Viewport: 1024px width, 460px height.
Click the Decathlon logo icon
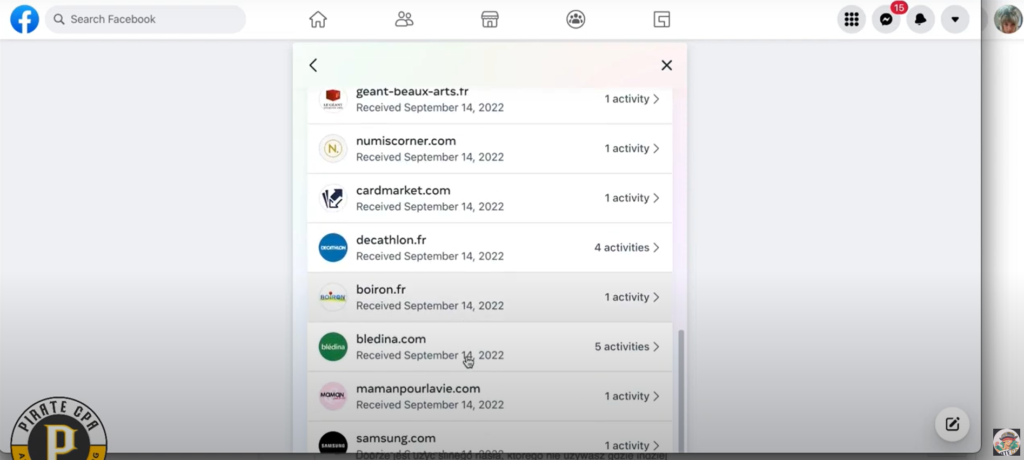tap(333, 248)
